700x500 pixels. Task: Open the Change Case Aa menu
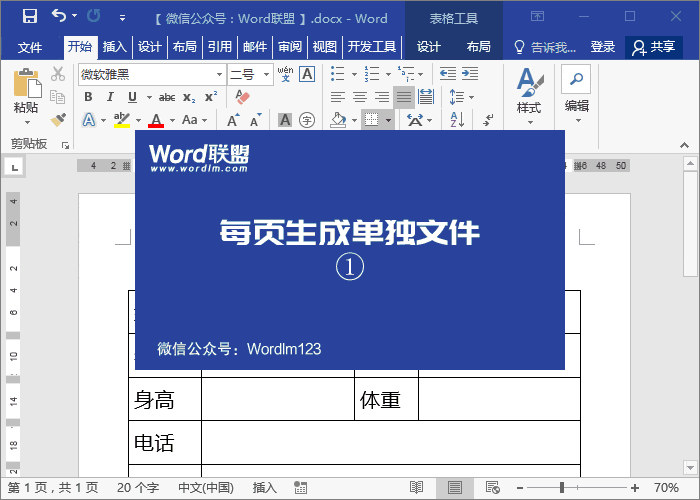click(x=194, y=120)
